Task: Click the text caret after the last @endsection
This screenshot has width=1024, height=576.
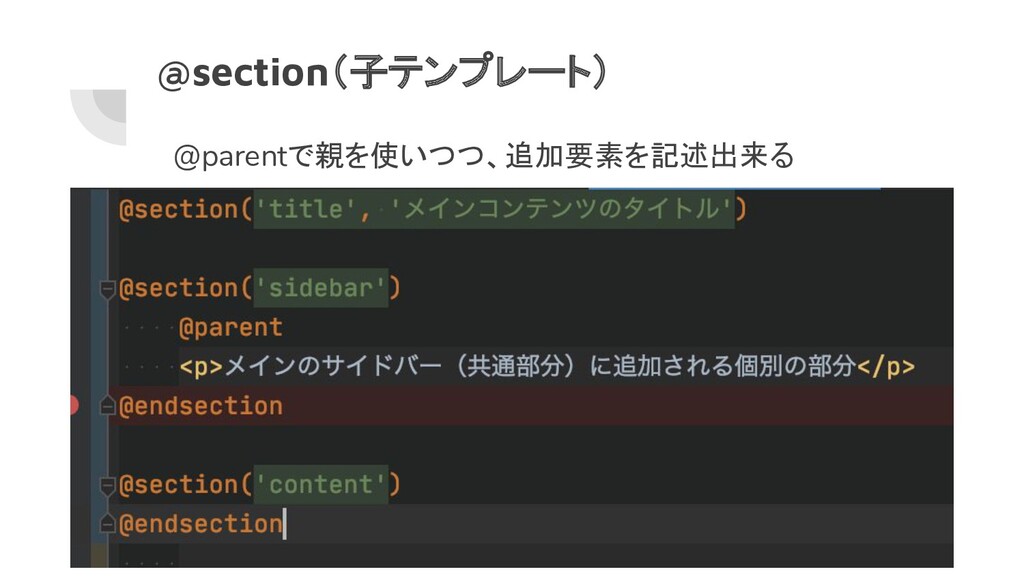Action: click(284, 524)
